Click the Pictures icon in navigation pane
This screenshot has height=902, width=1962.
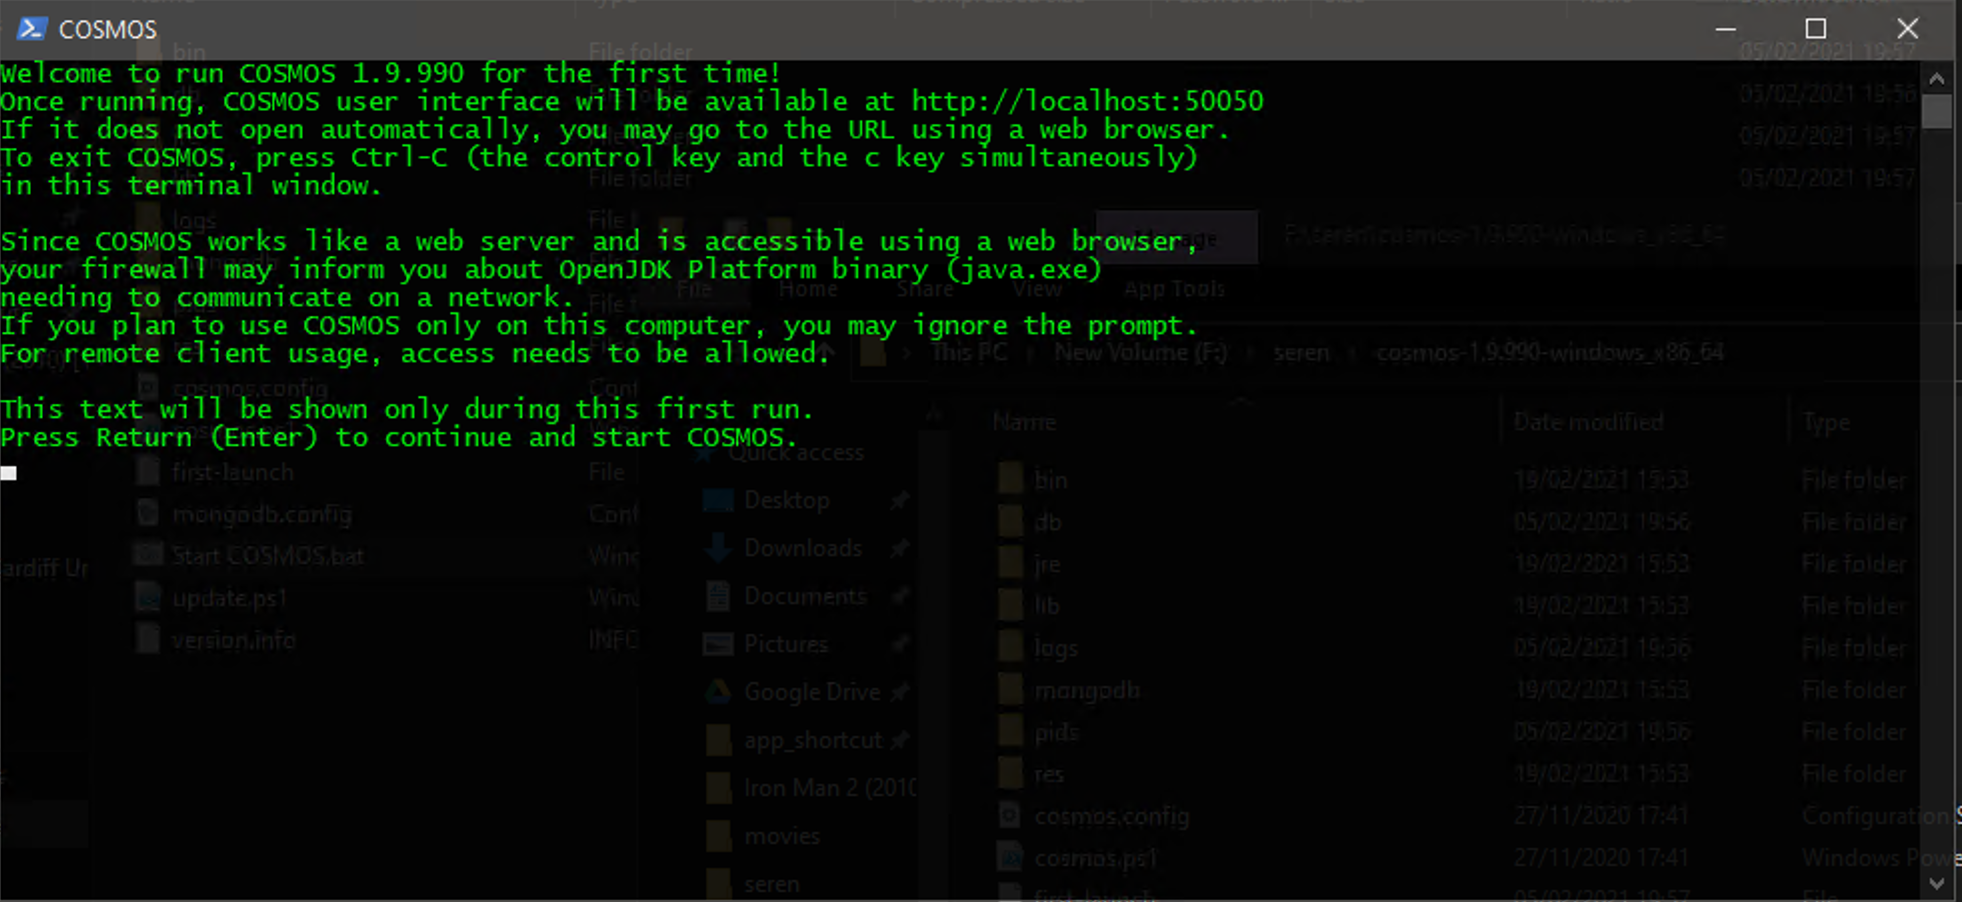[718, 644]
